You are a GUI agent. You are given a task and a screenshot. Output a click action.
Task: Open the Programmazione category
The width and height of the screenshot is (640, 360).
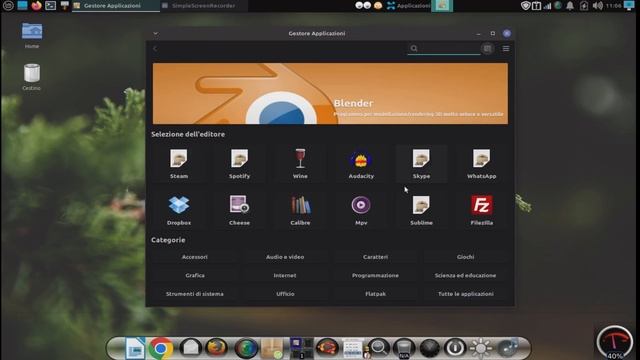click(376, 276)
